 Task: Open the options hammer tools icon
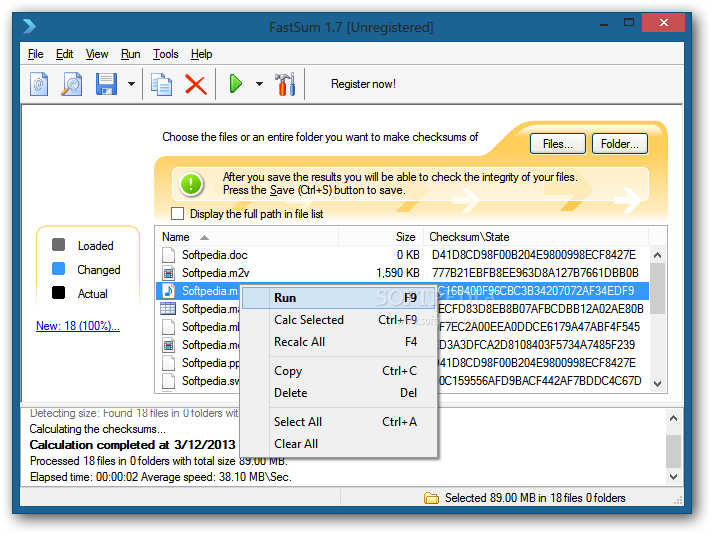286,84
